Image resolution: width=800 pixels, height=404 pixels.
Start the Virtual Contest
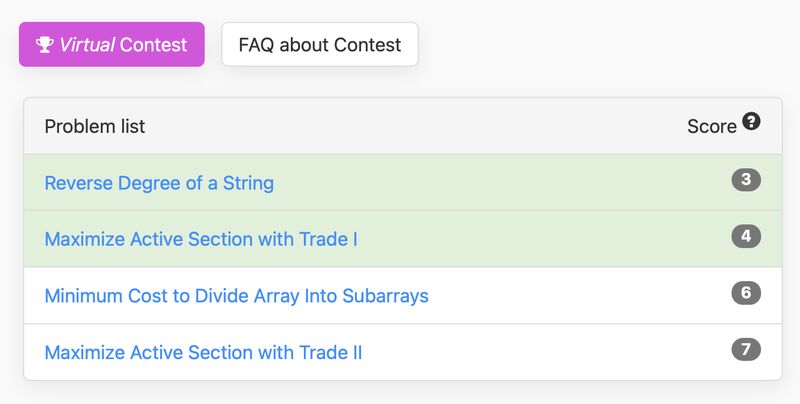coord(112,44)
